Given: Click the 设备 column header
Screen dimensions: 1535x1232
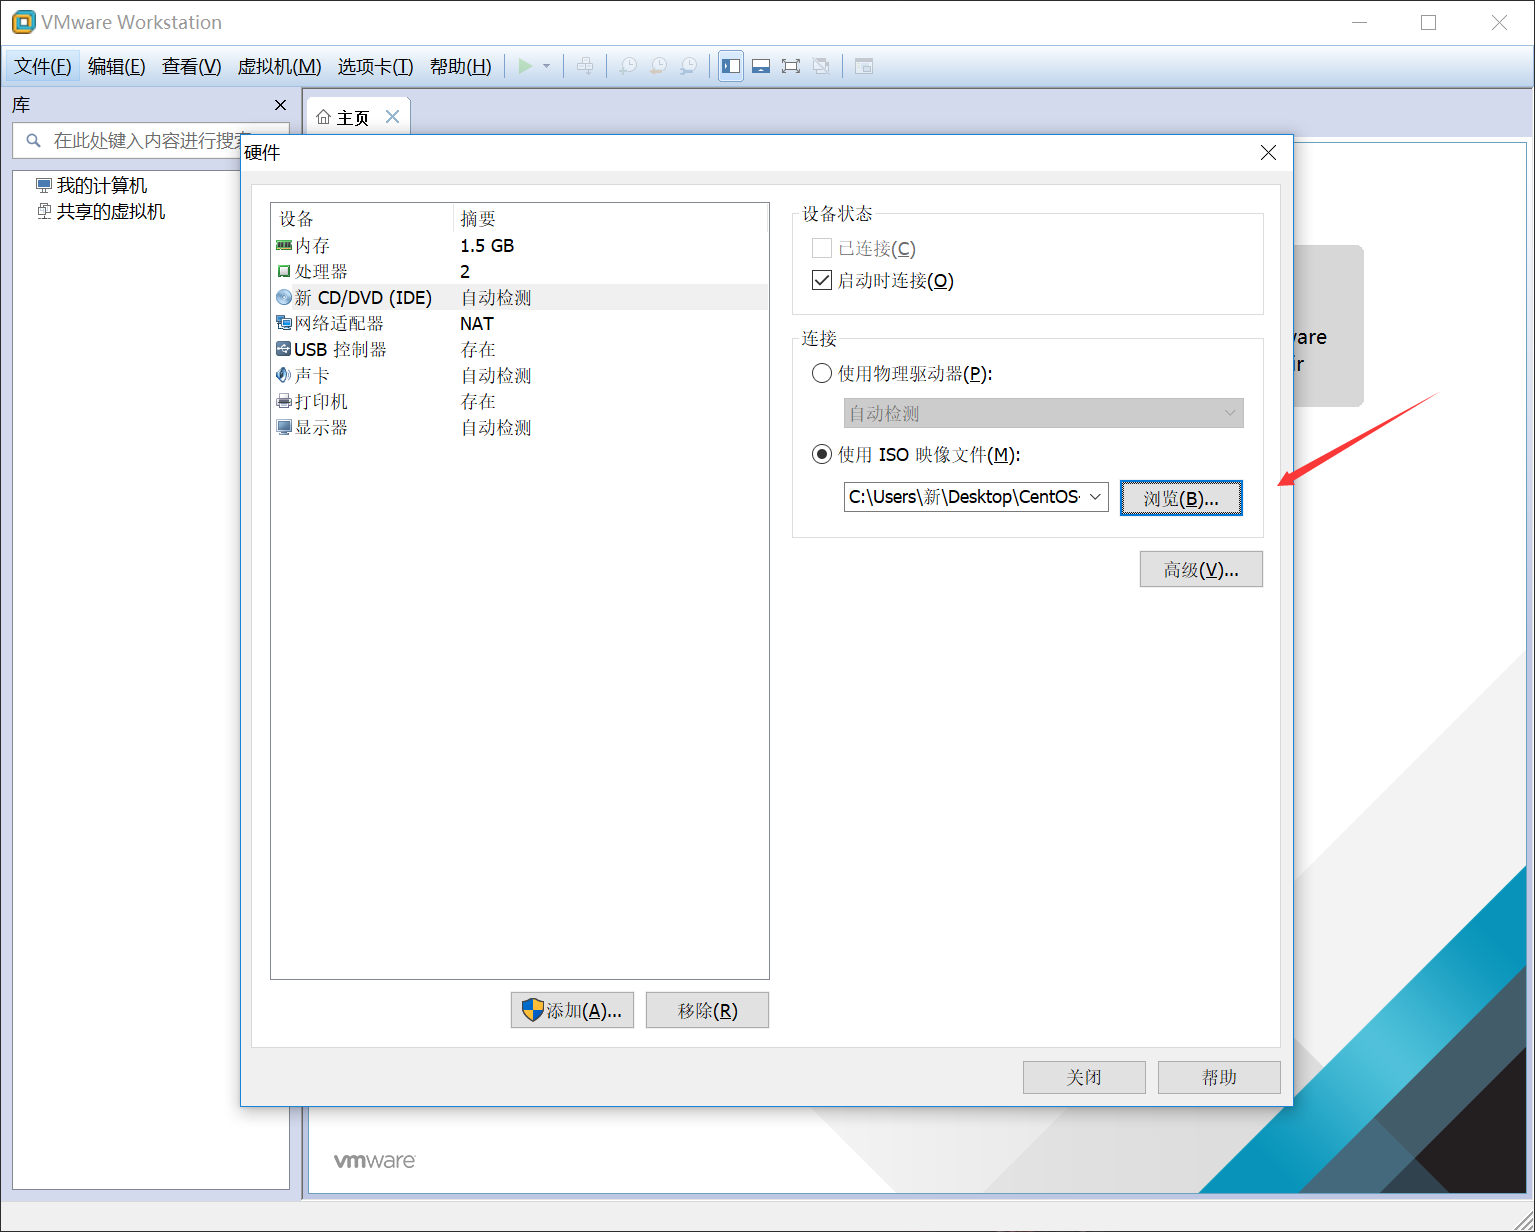Looking at the screenshot, I should (x=362, y=218).
